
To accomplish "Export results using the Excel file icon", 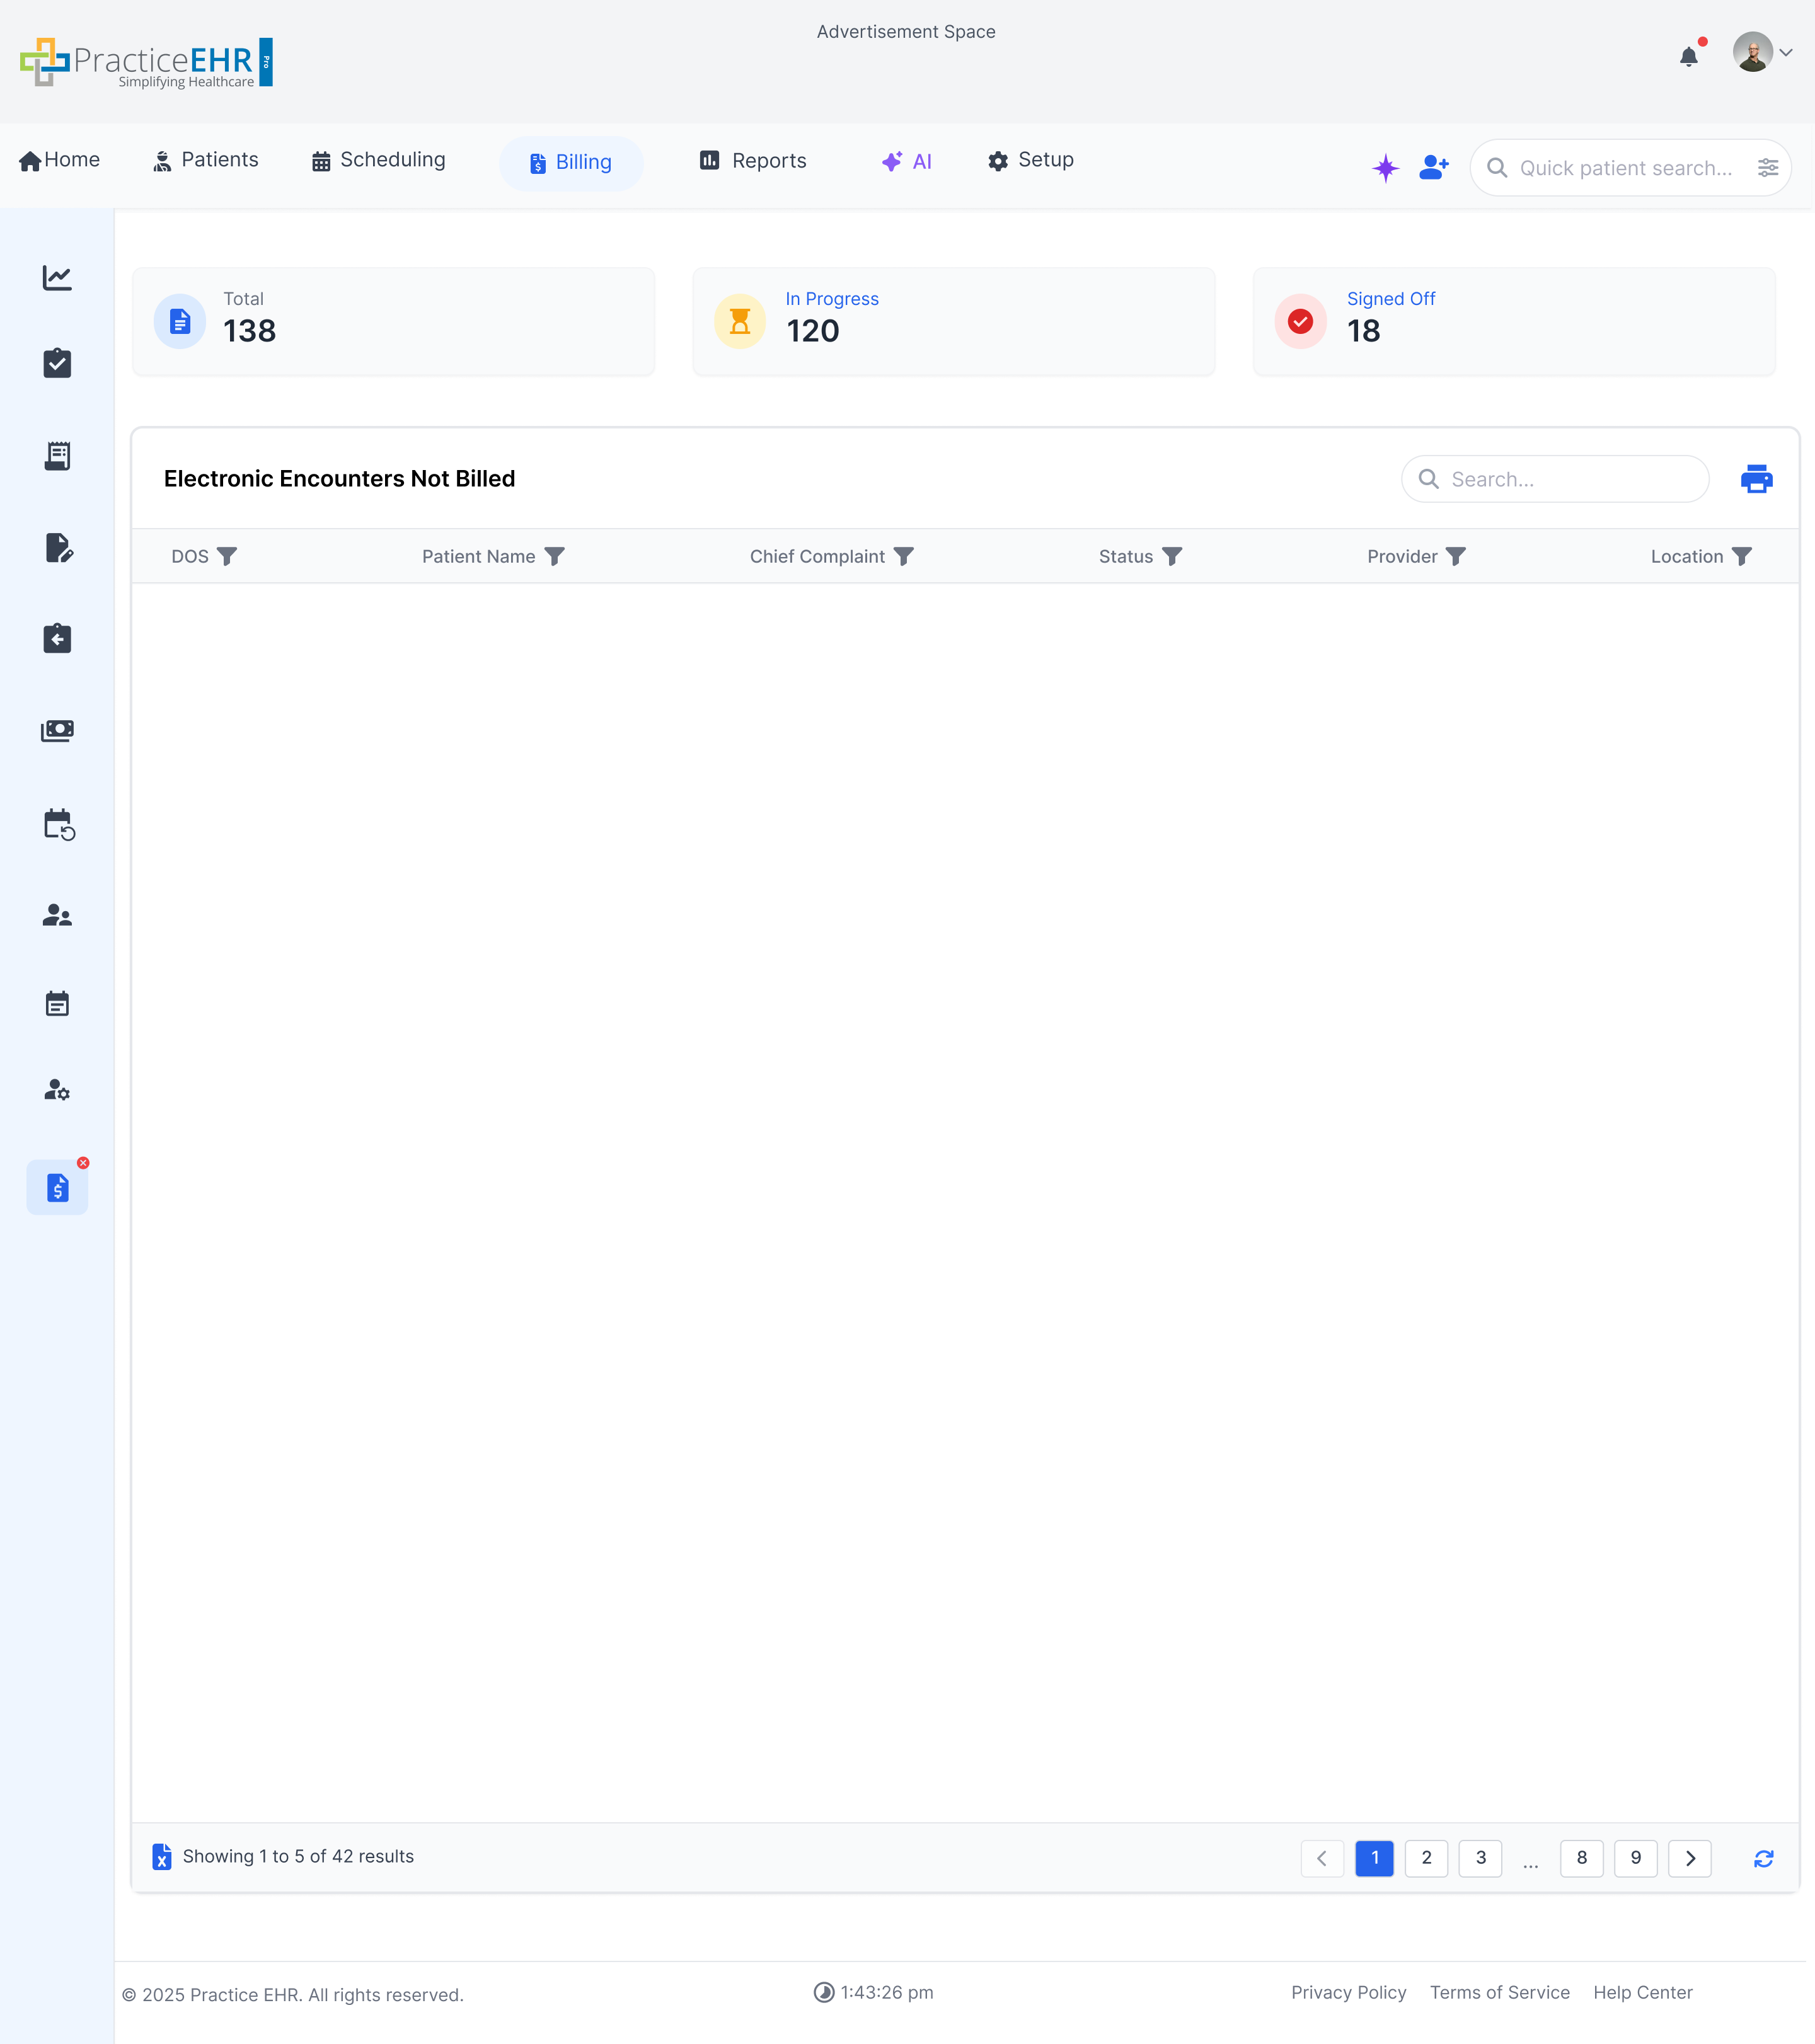I will [161, 1857].
